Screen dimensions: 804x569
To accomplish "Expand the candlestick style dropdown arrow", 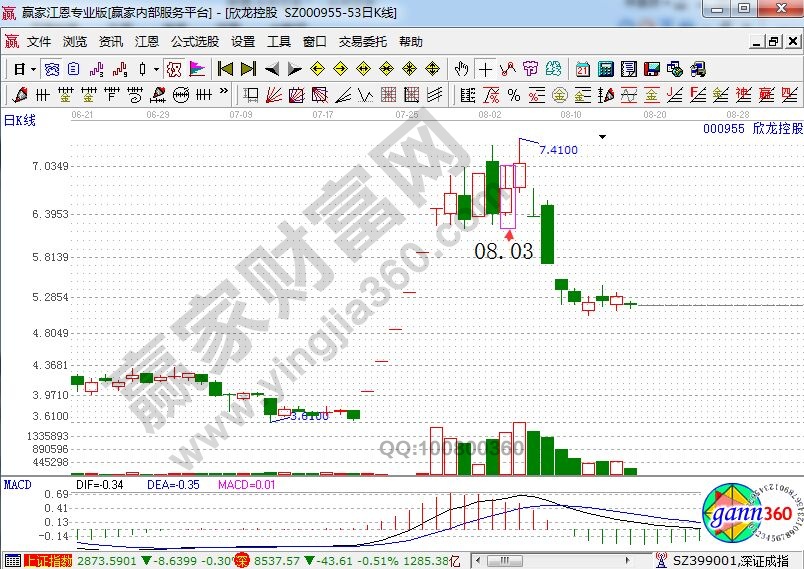I will [x=155, y=69].
